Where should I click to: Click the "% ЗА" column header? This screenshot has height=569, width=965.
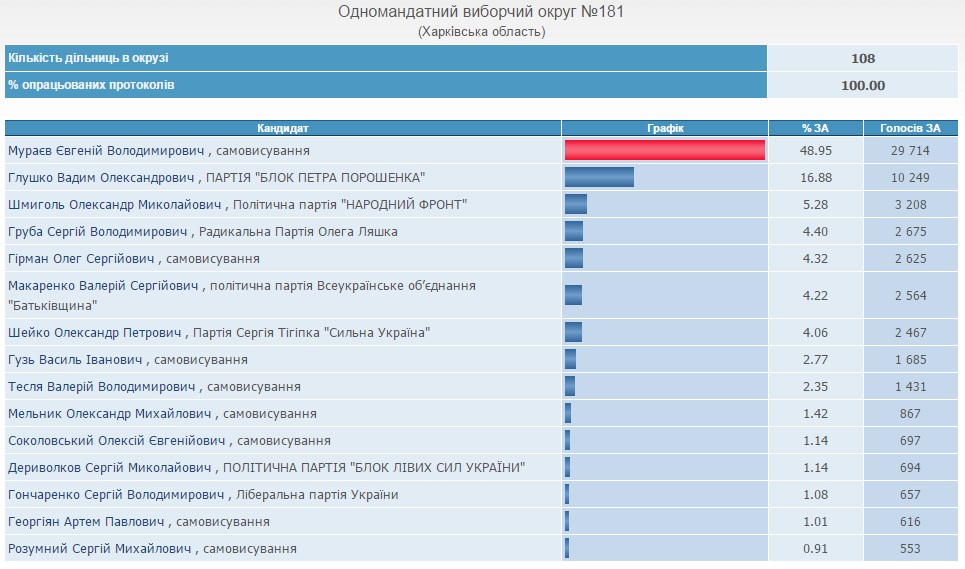[815, 128]
